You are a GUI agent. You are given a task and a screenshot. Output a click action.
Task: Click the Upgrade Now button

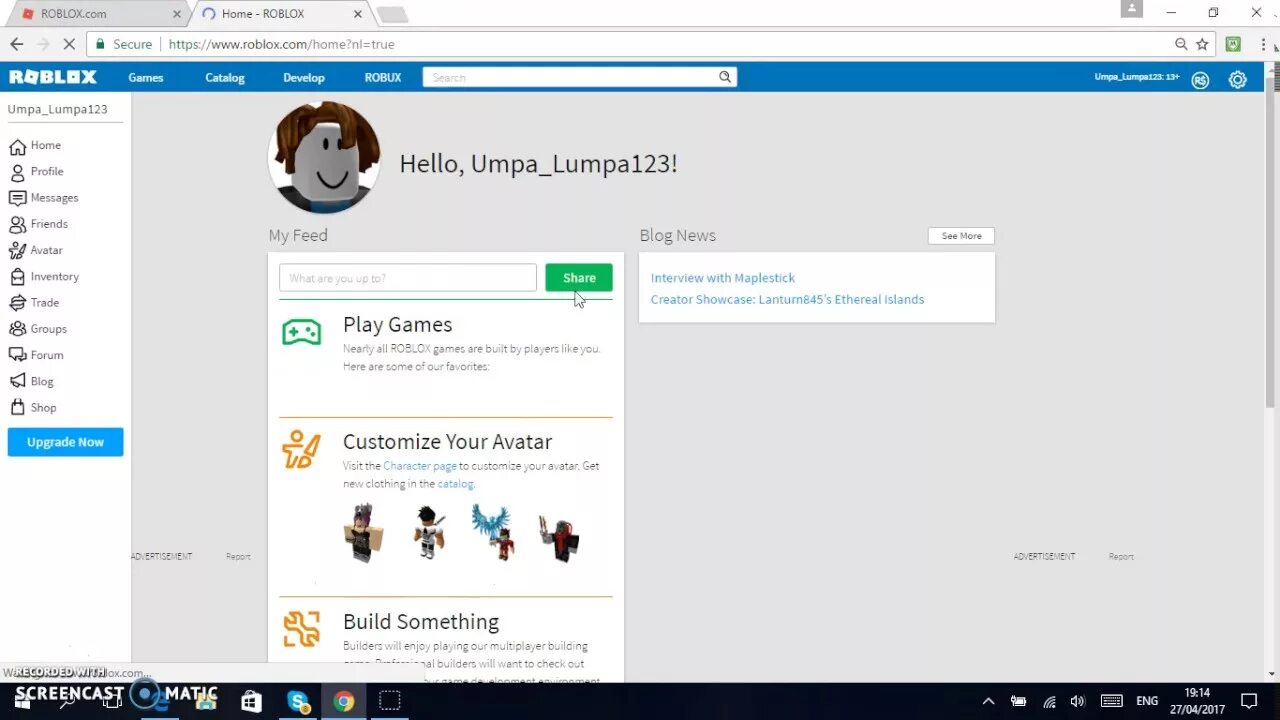click(x=65, y=442)
